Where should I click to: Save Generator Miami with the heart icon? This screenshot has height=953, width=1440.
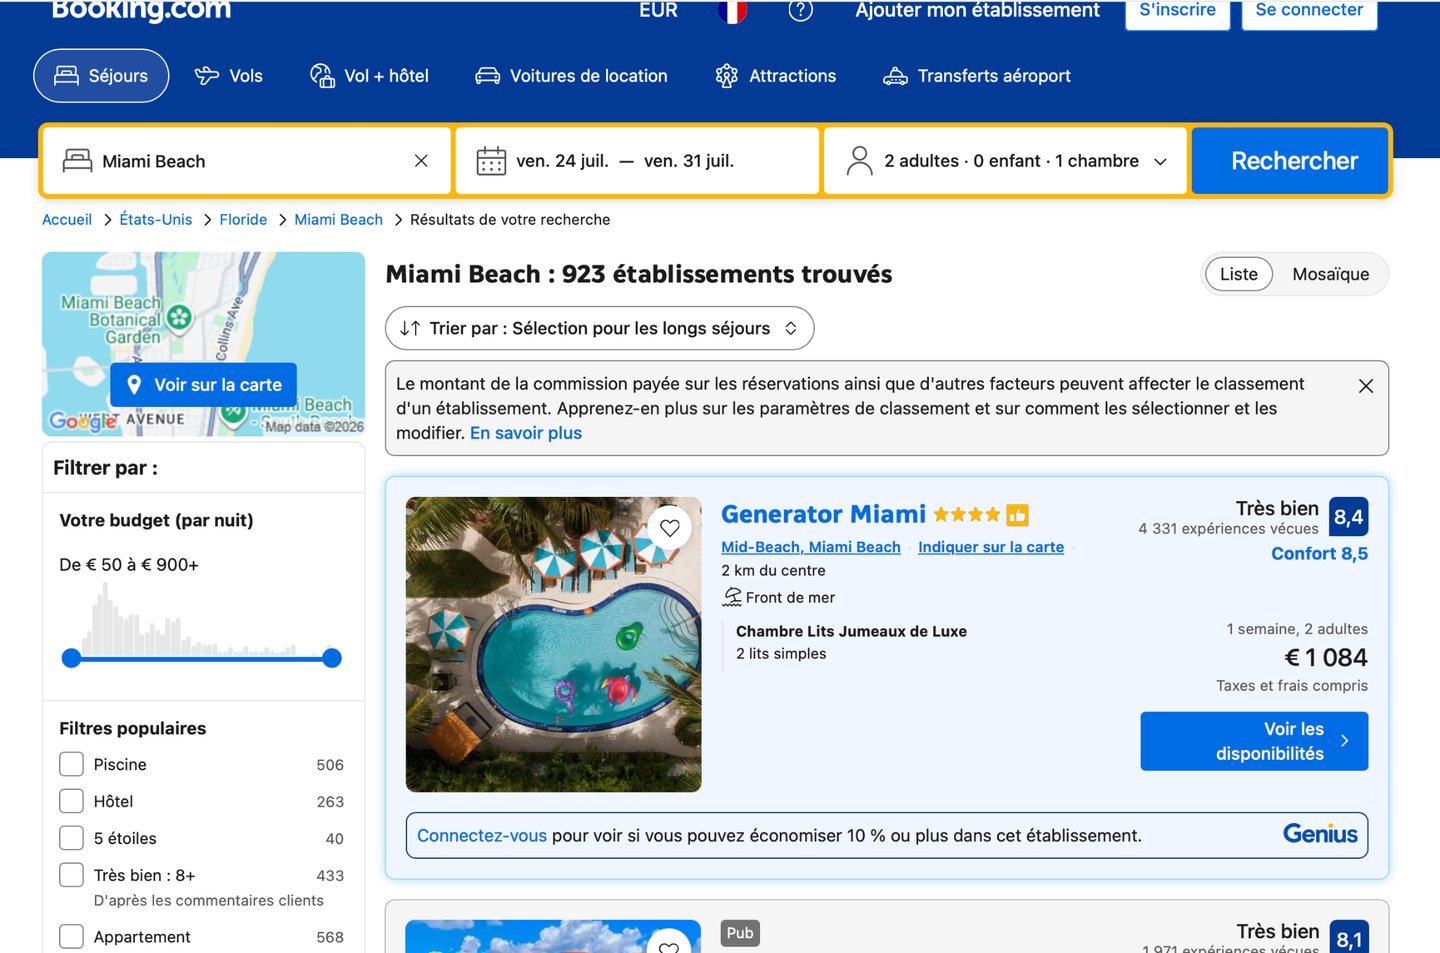tap(670, 528)
